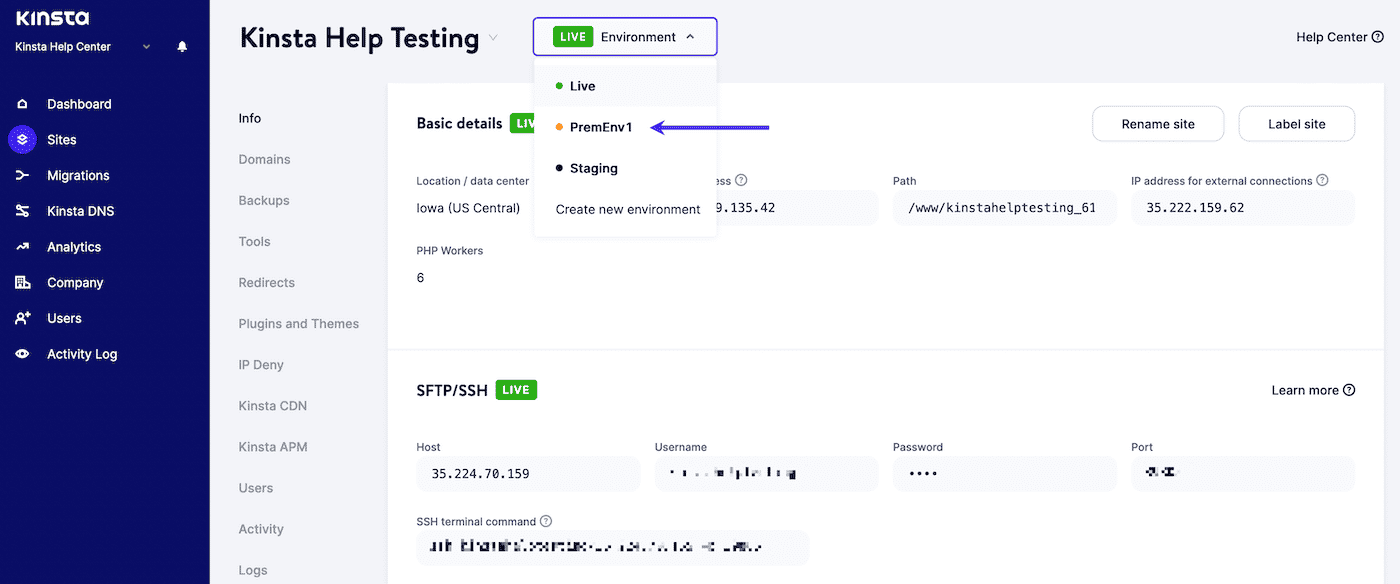The width and height of the screenshot is (1400, 584).
Task: Open the Backups section
Action: tap(263, 200)
